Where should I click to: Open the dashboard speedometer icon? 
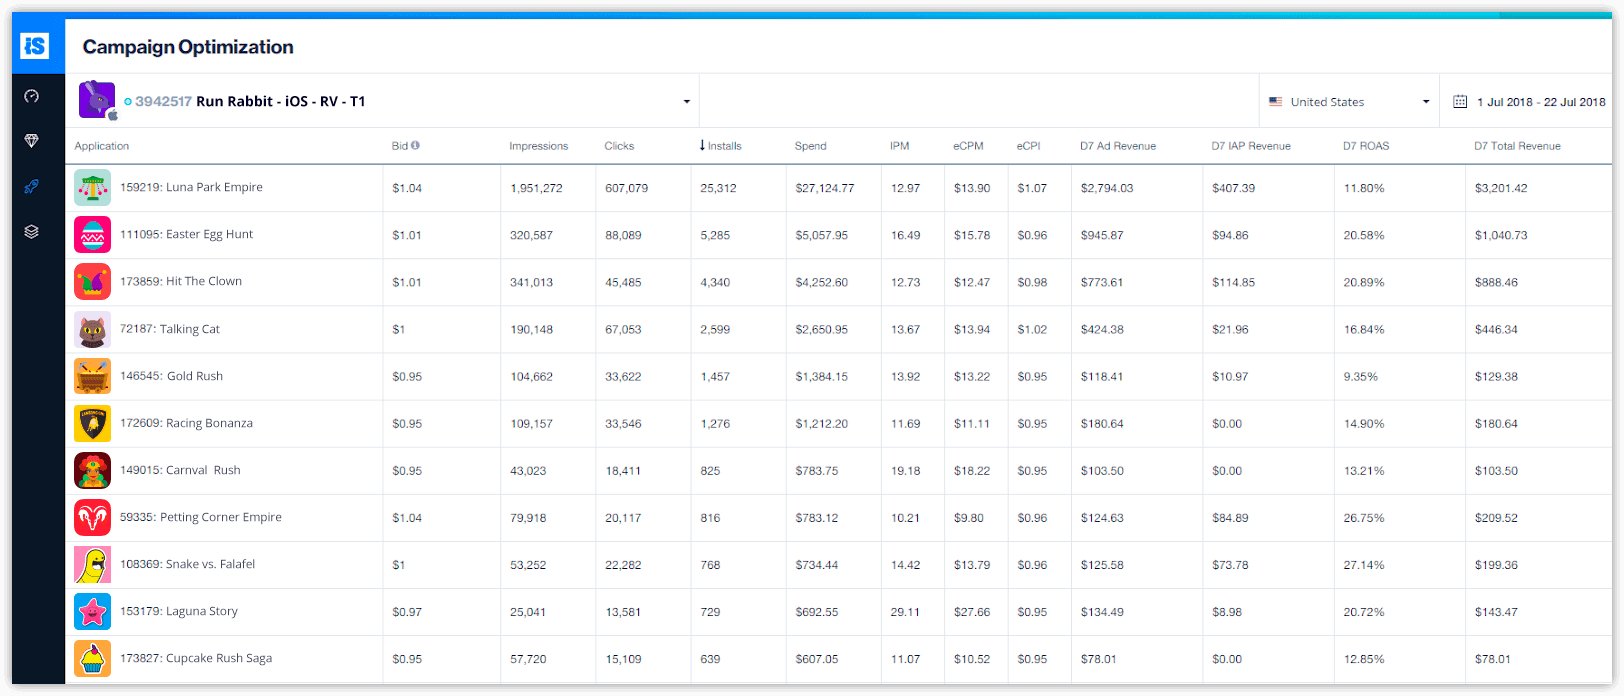32,96
